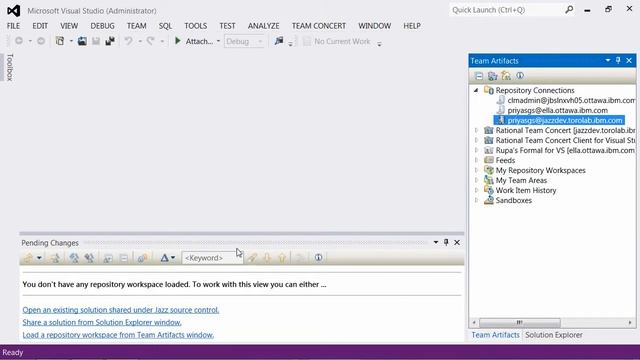Screen dimensions: 640x360
Task: Open the TEAM CONCERT menu
Action: click(x=319, y=26)
